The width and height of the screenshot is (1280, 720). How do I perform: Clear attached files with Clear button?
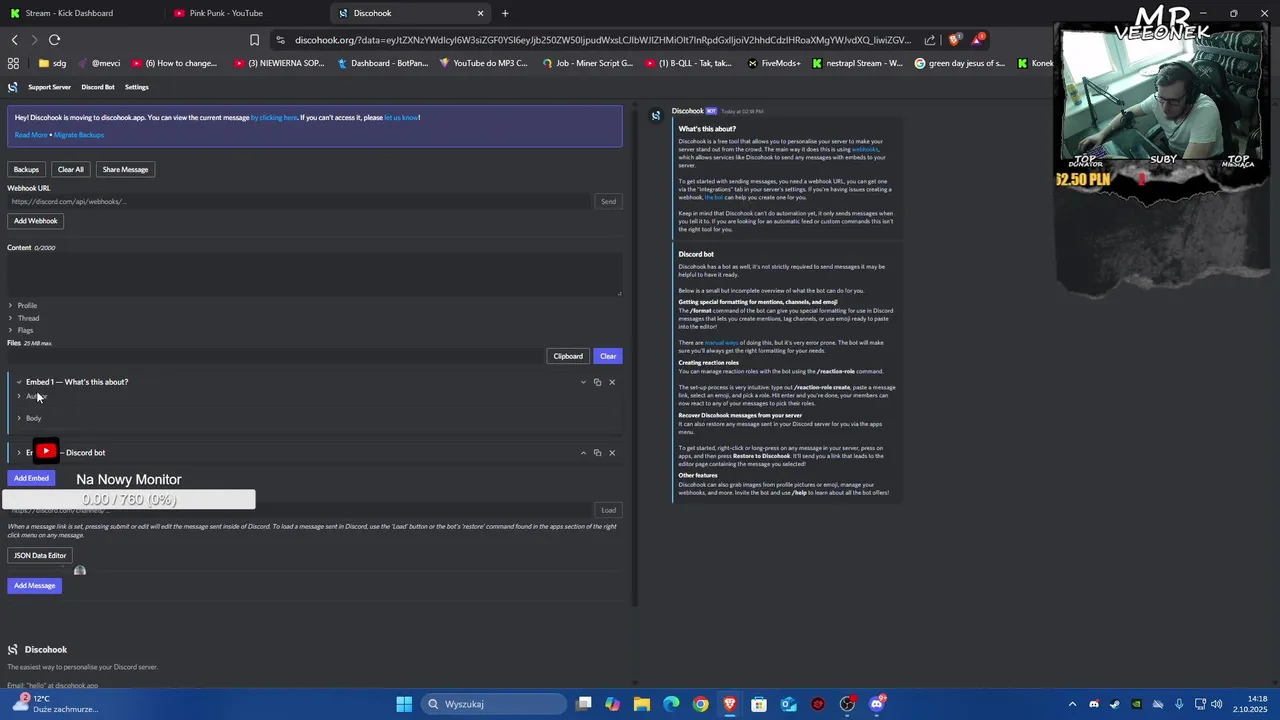[608, 356]
